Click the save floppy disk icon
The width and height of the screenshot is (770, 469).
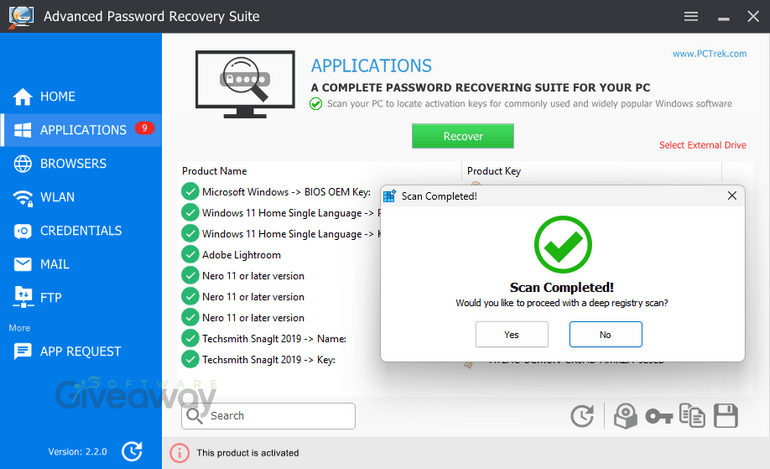point(726,415)
